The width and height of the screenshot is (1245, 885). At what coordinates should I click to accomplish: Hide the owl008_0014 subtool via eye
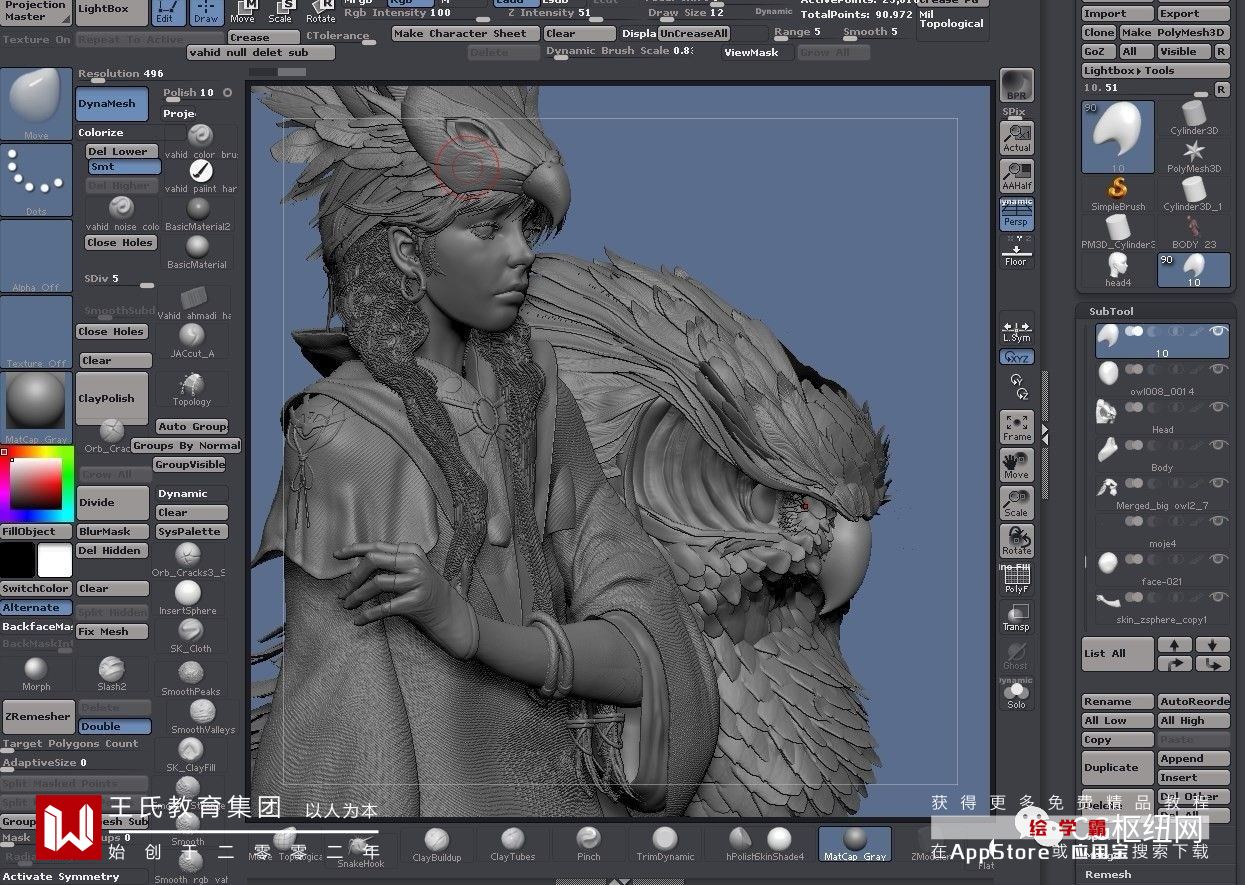tap(1218, 370)
